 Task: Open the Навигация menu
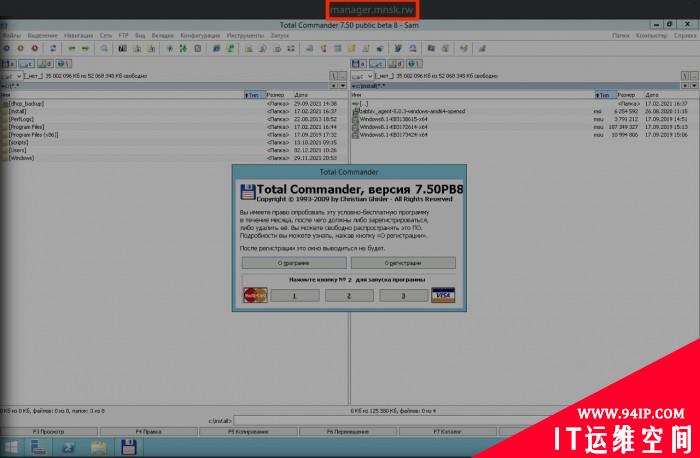78,35
